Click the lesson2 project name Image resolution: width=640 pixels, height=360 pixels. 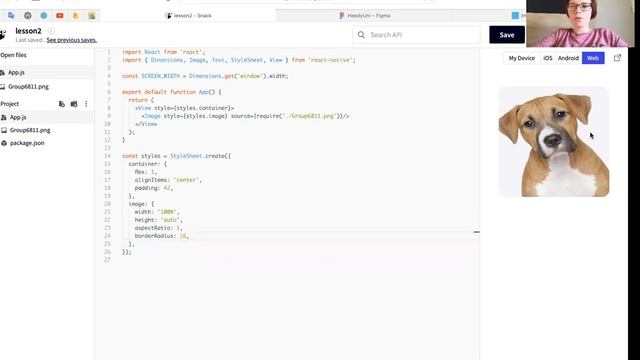click(28, 31)
